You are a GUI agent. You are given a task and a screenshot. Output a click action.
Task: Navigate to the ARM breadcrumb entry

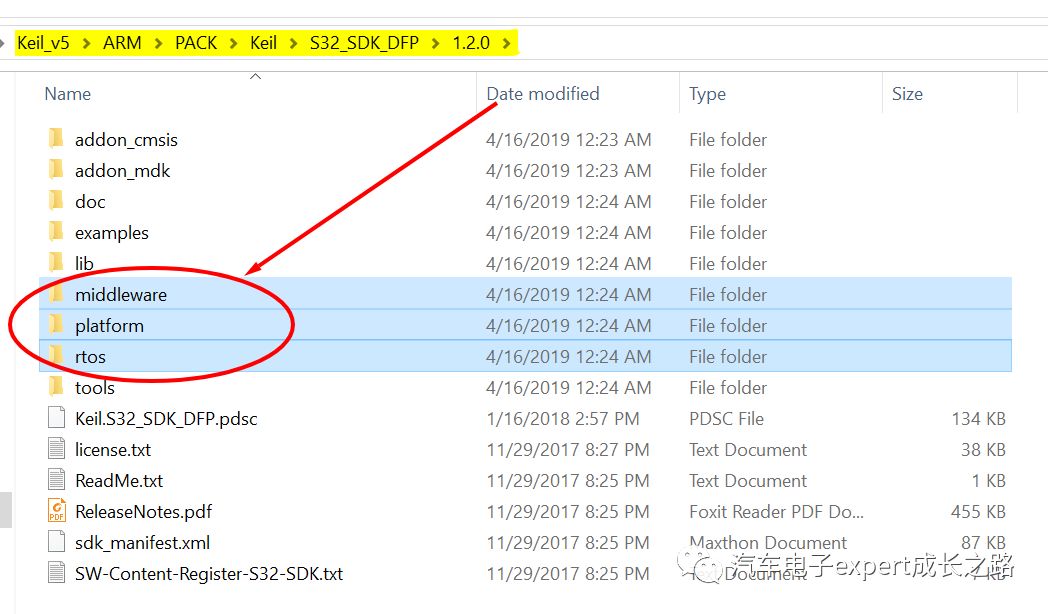[121, 42]
